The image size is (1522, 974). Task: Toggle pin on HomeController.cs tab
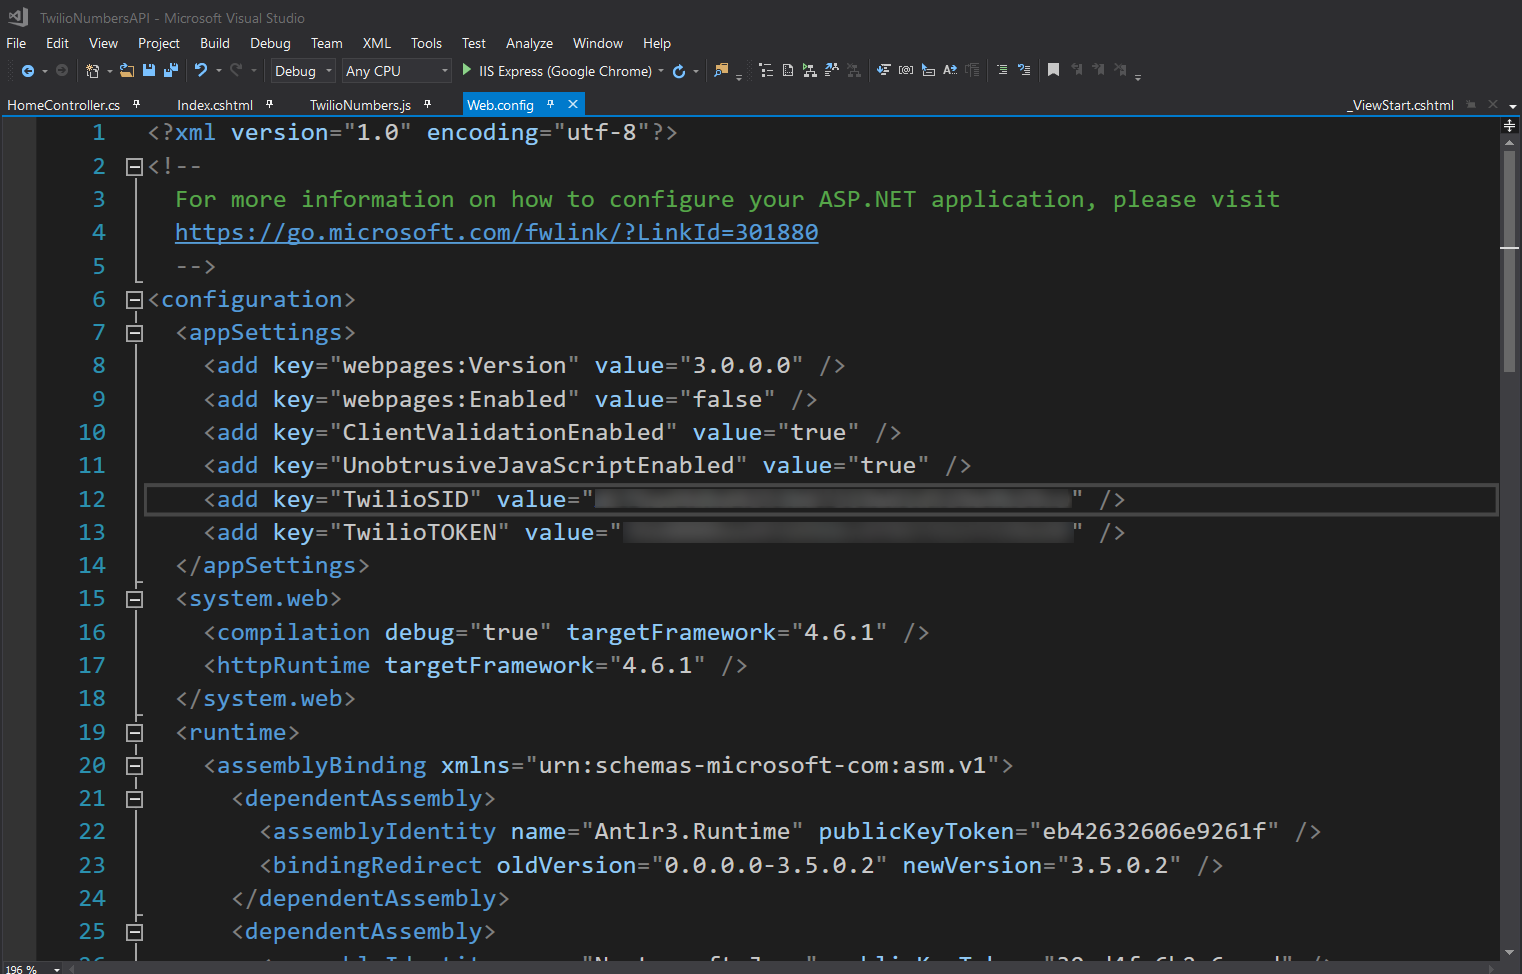(x=136, y=104)
